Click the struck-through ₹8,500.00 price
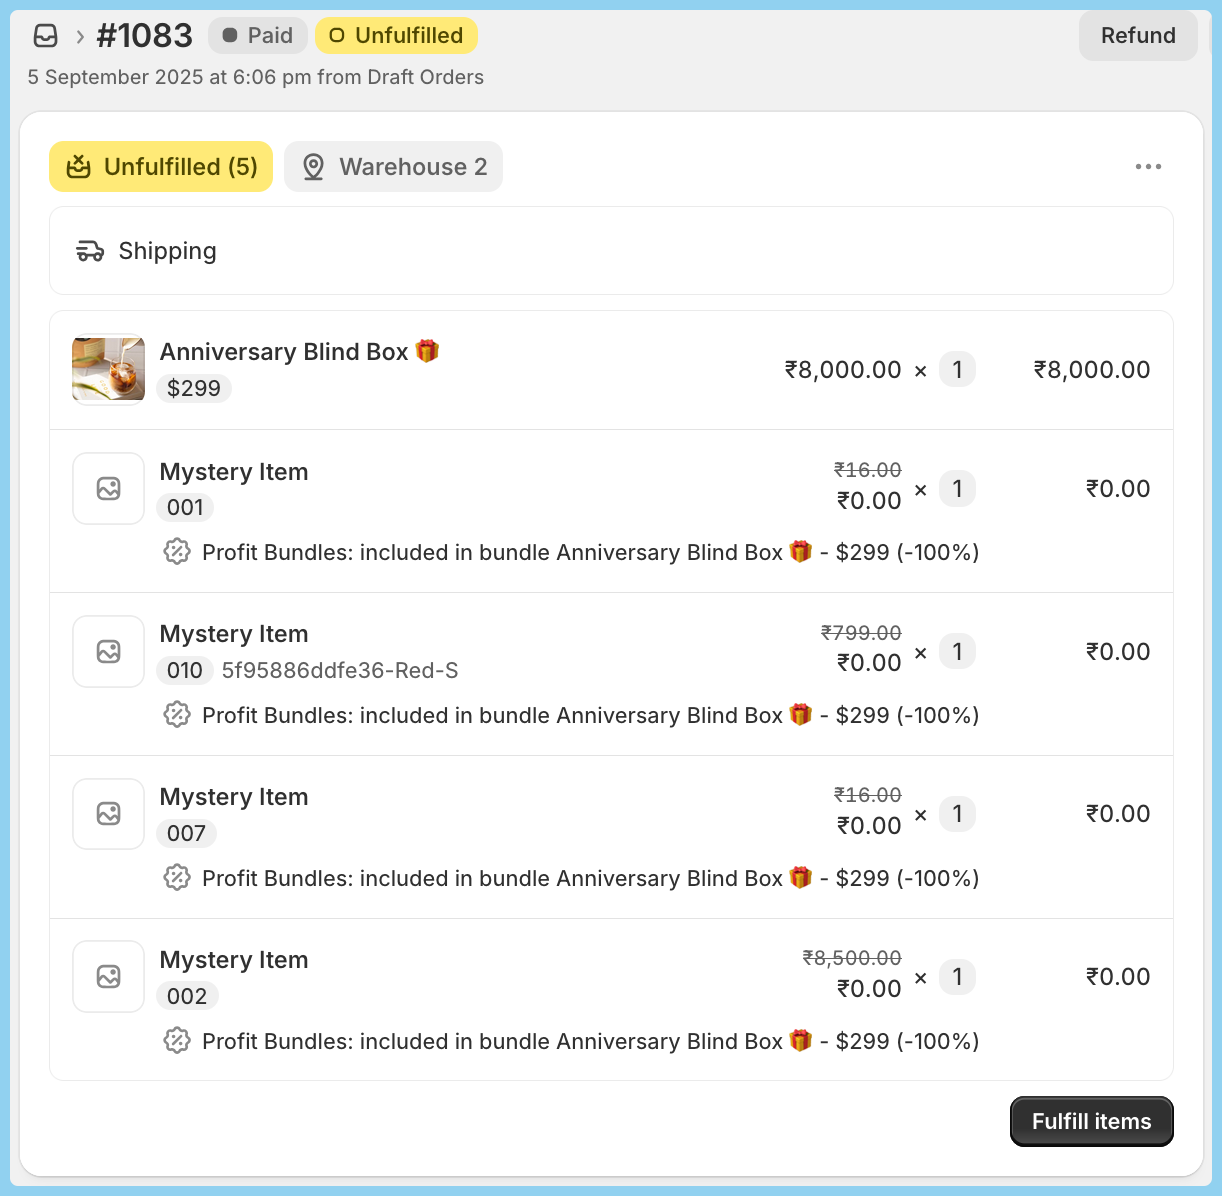Image resolution: width=1222 pixels, height=1196 pixels. coord(852,958)
